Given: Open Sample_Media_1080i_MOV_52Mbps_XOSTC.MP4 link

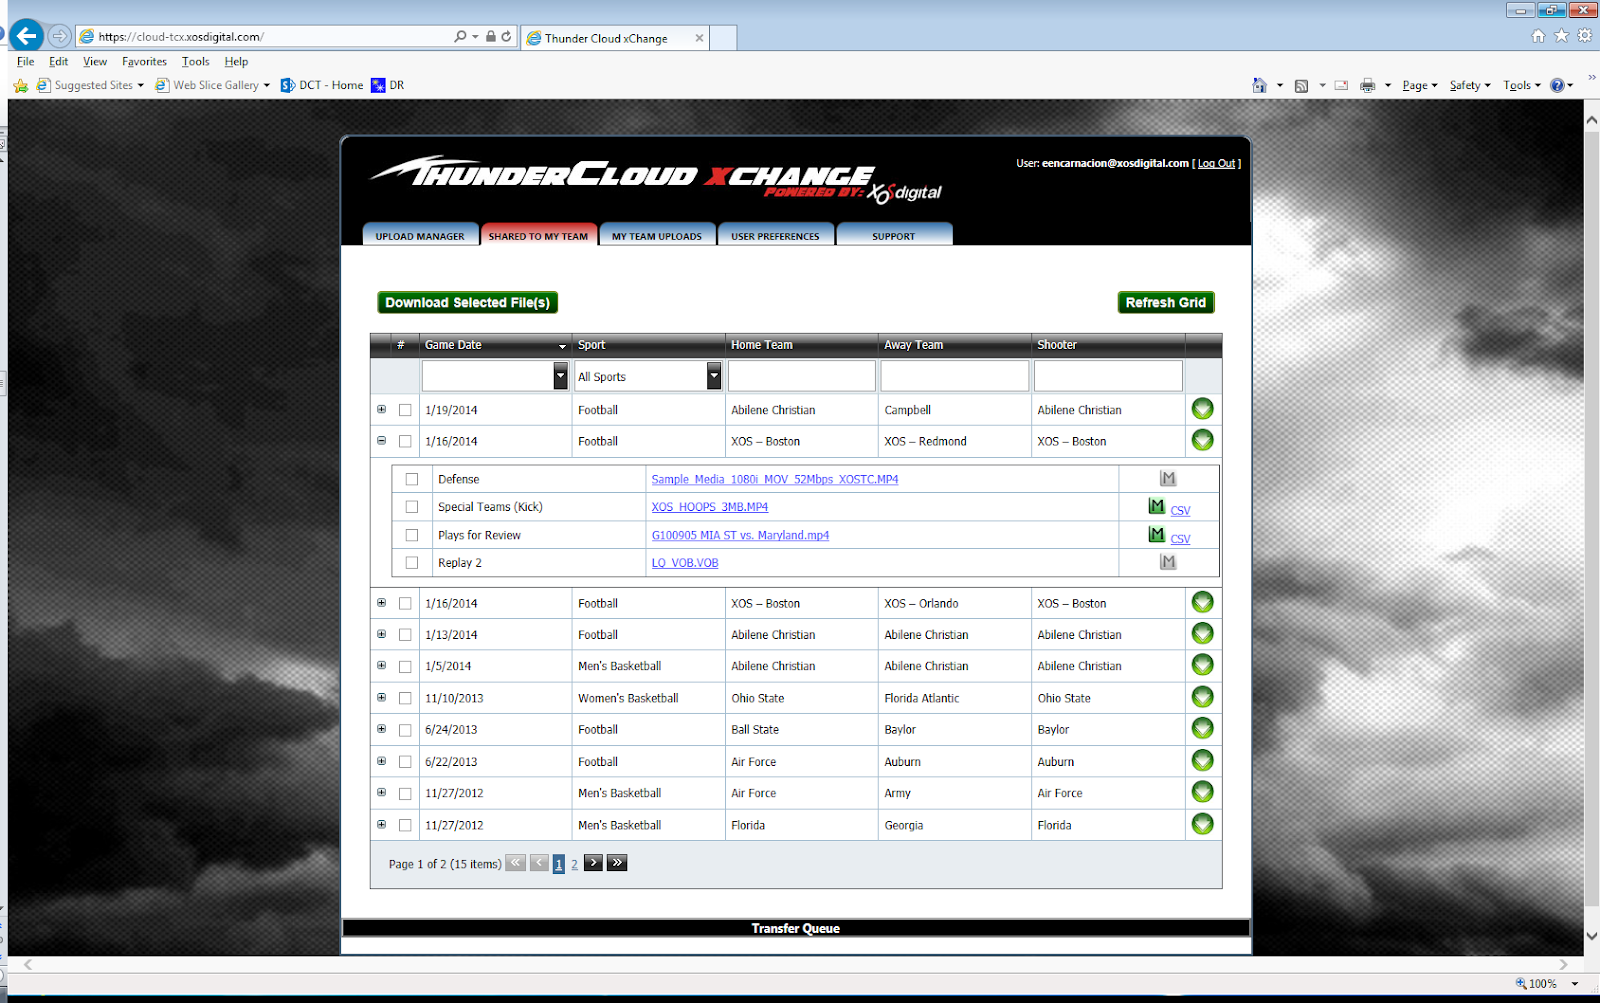Looking at the screenshot, I should click(775, 479).
